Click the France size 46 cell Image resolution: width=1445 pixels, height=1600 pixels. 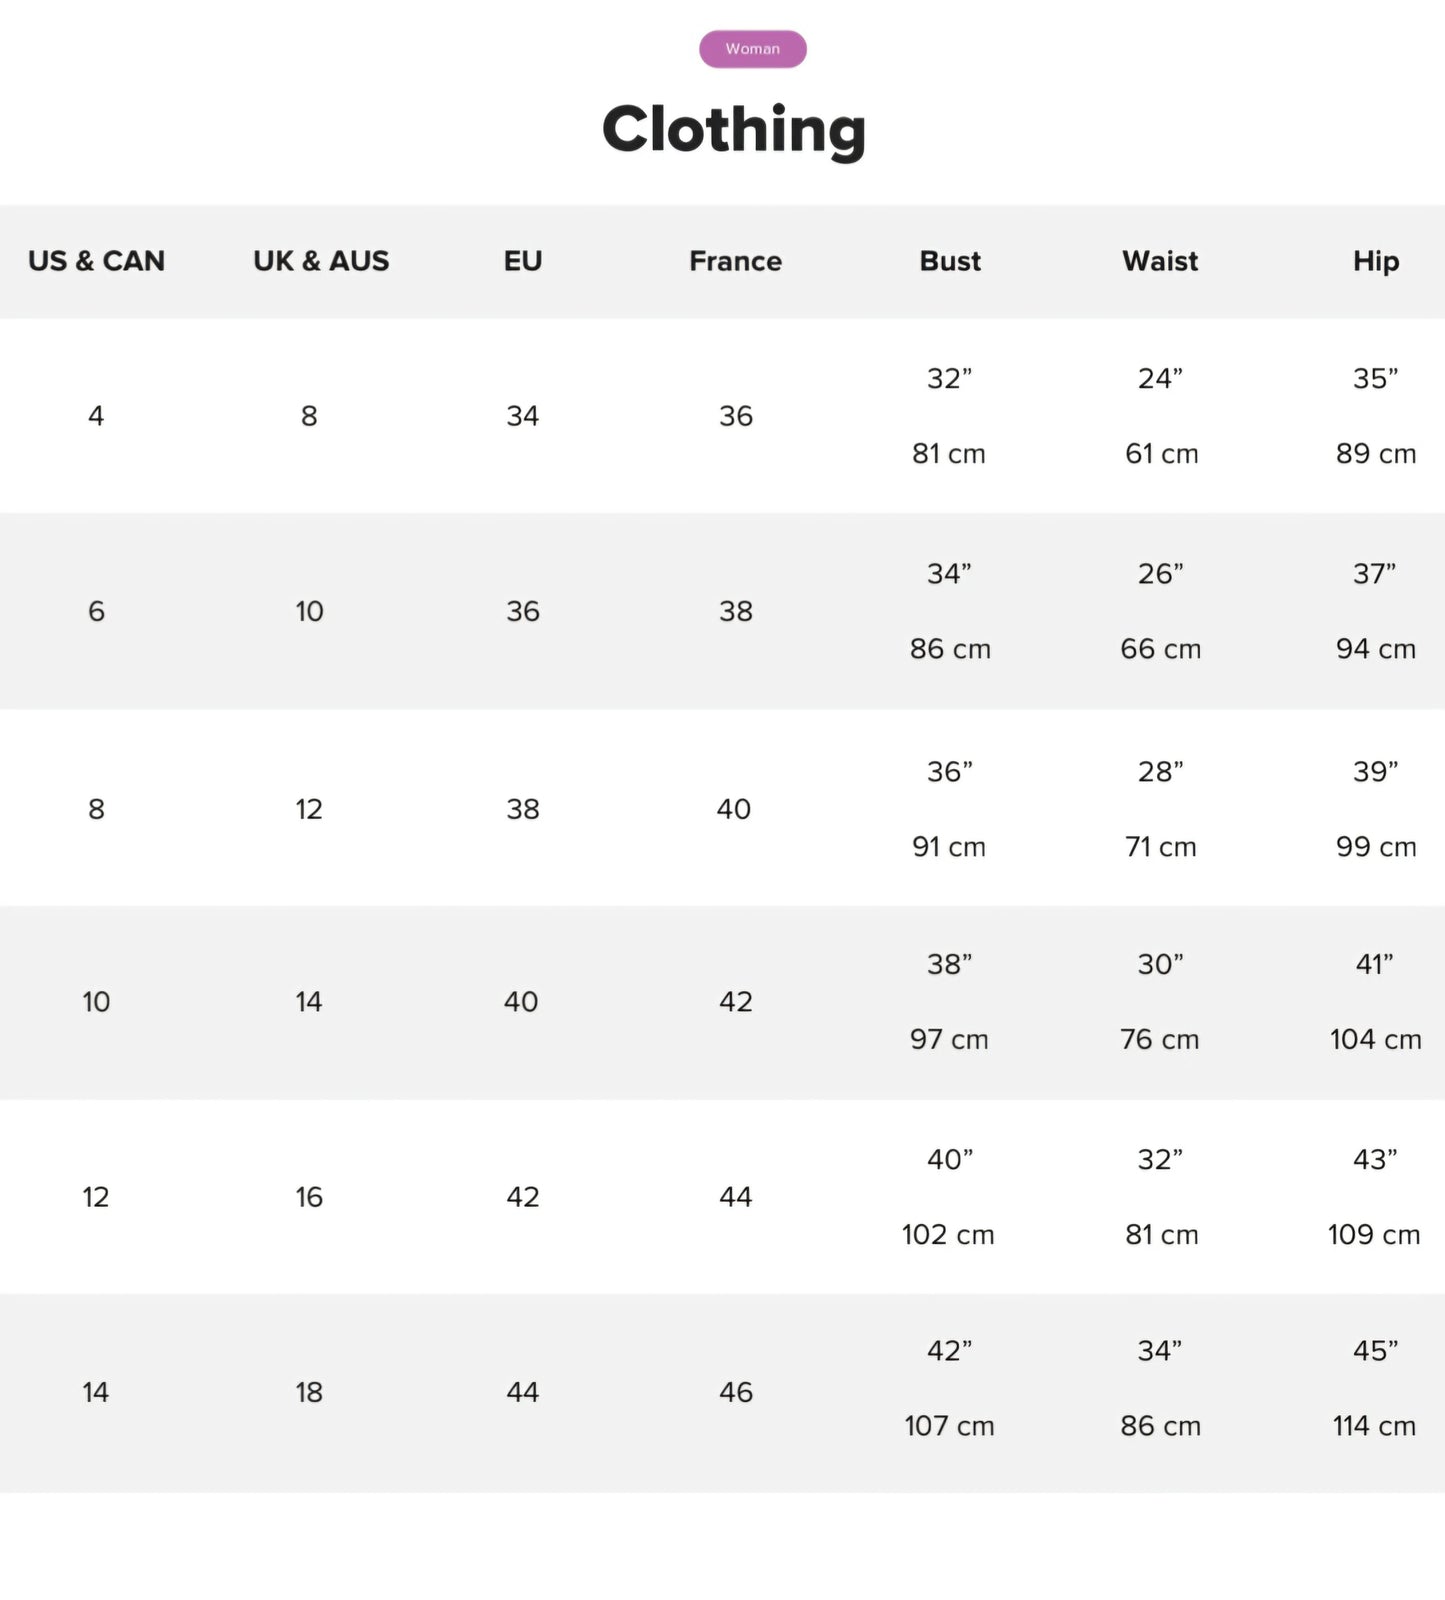click(736, 1392)
